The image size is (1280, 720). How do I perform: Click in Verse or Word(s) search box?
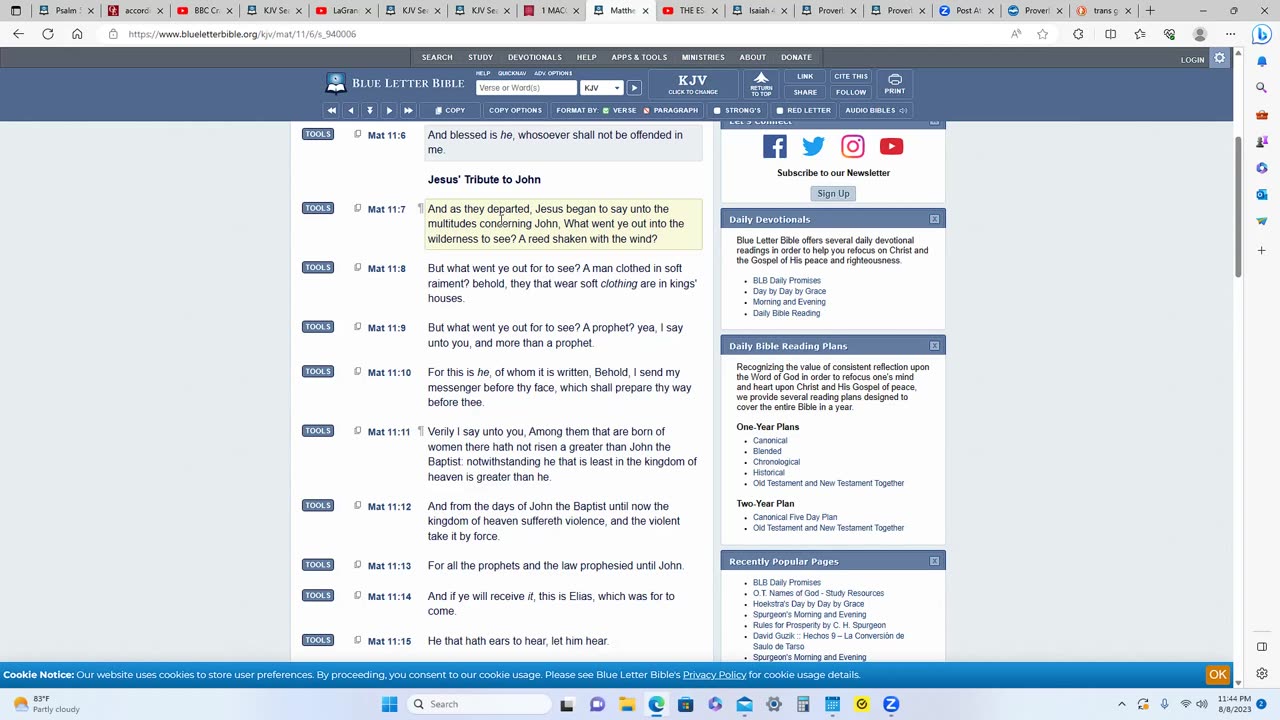click(x=525, y=88)
